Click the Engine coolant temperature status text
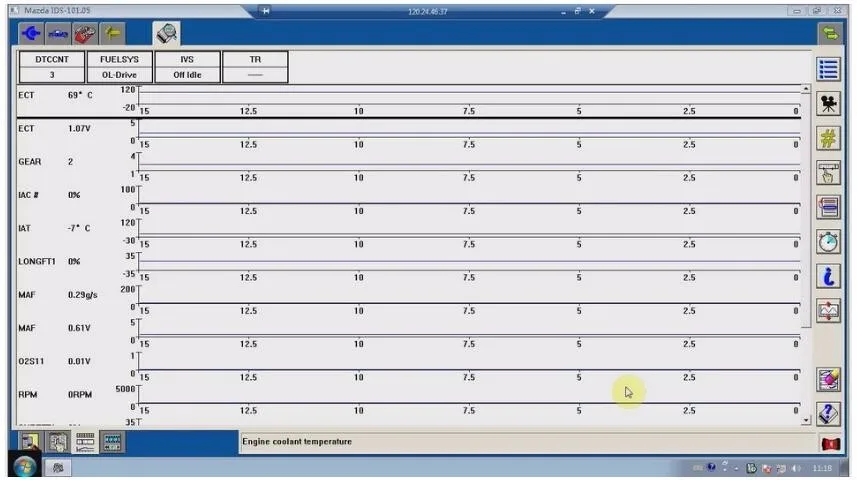The height and width of the screenshot is (480, 857). click(297, 441)
